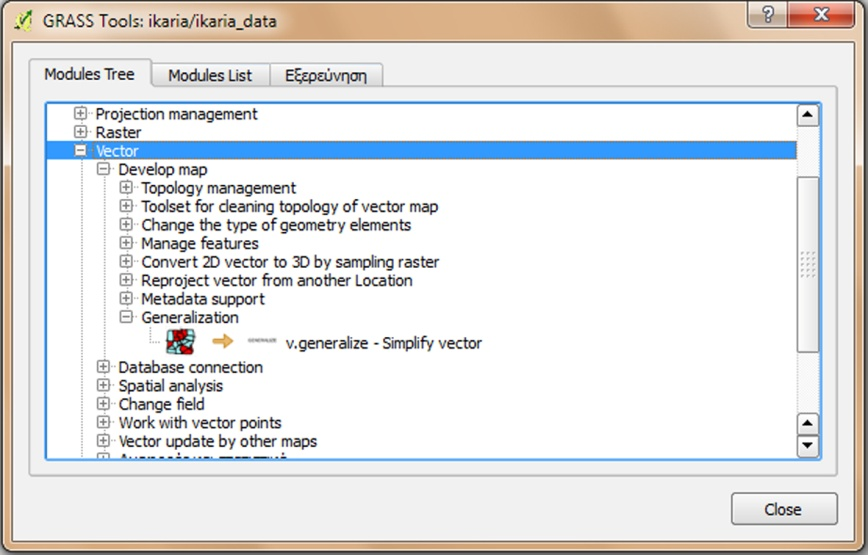This screenshot has height=555, width=868.
Task: Click the scrollbar down arrow at bottom
Action: coord(808,445)
